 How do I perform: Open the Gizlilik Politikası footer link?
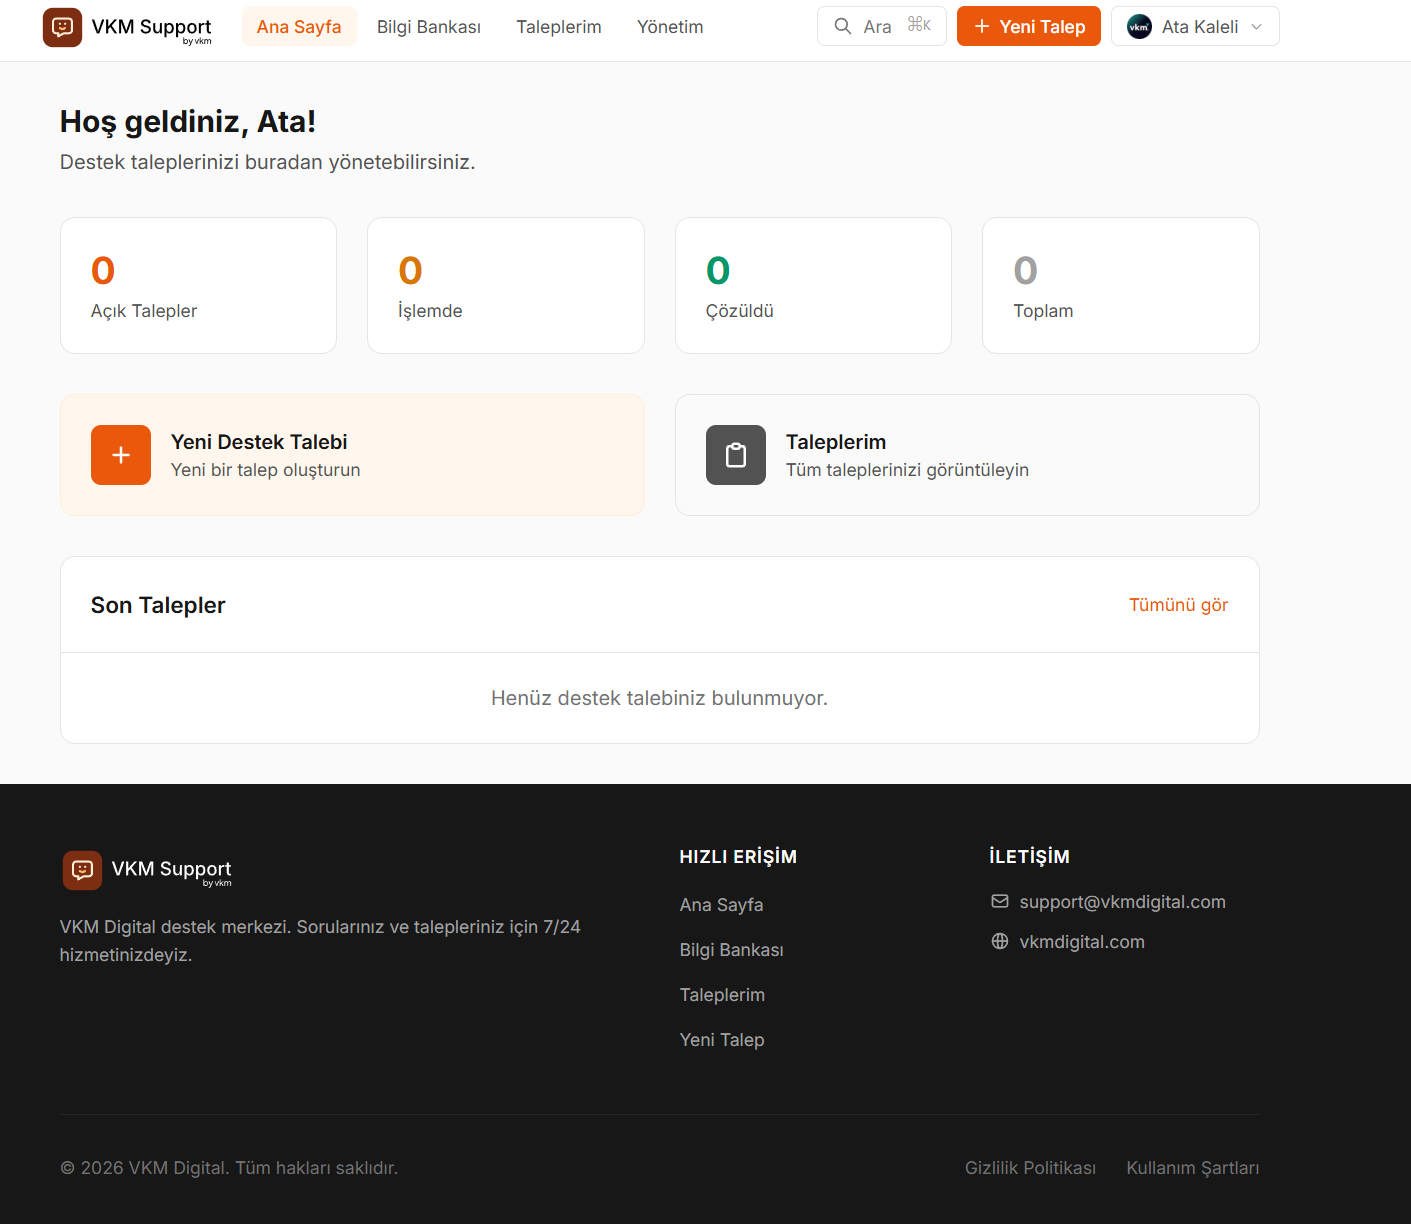coord(1030,1168)
